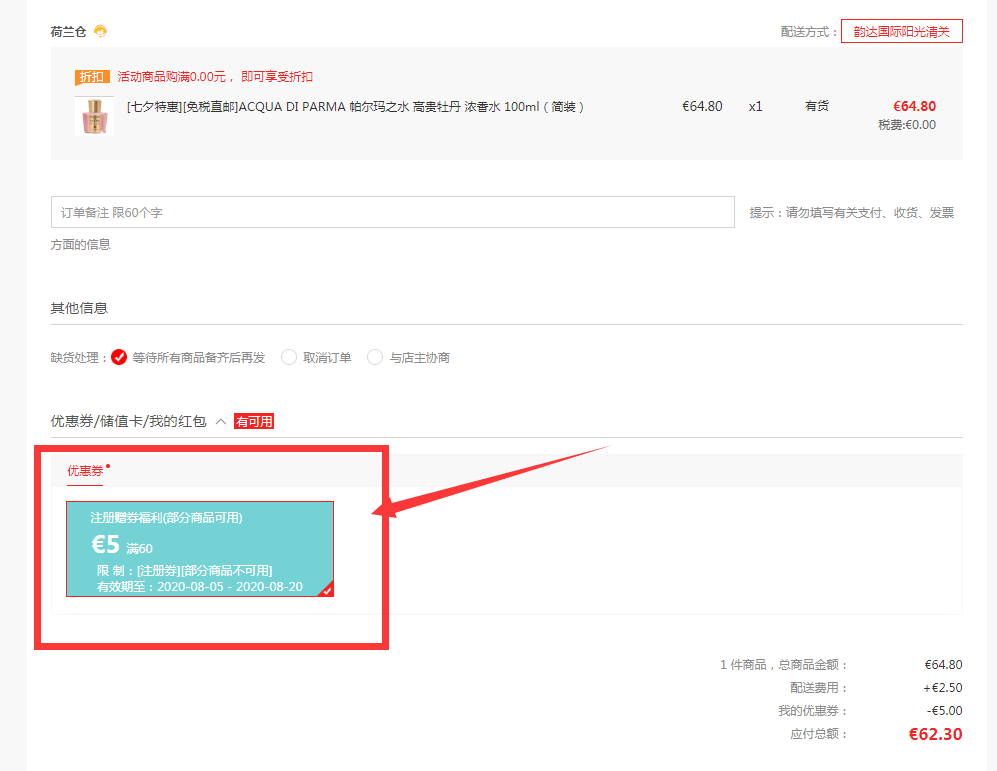Click the red 有可用 badge
The width and height of the screenshot is (997, 771).
tap(254, 421)
